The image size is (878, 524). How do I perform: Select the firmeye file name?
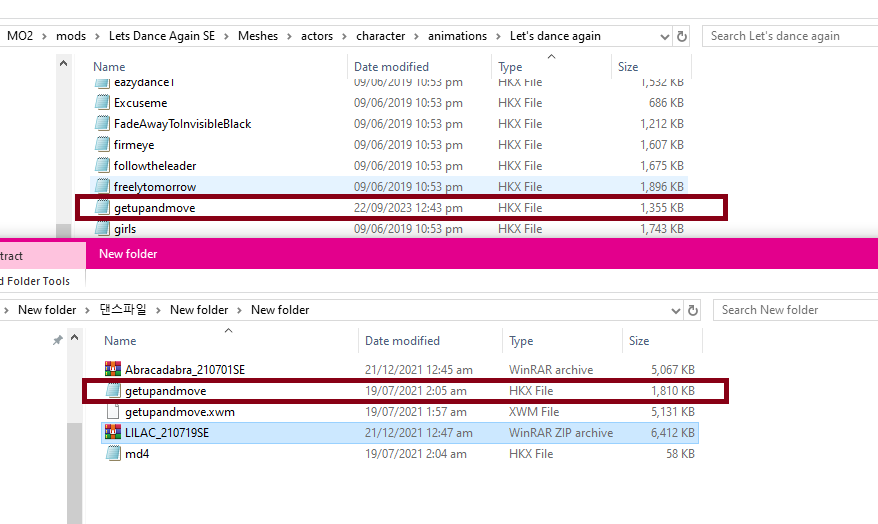[x=134, y=144]
